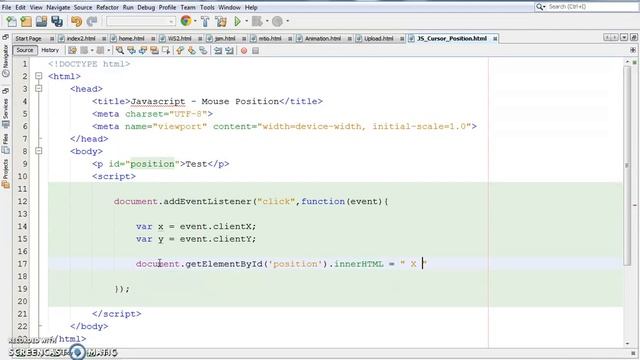Go to next bookmark icon
The height and width of the screenshot is (360, 640).
[x=191, y=51]
